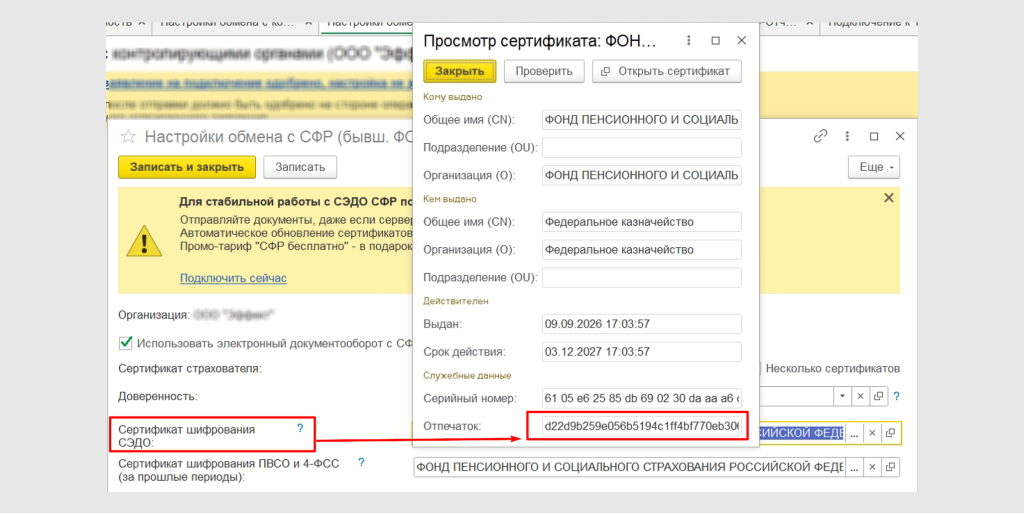The height and width of the screenshot is (514, 1024).
Task: Click the Подключить сейчас link
Action: pyautogui.click(x=233, y=278)
